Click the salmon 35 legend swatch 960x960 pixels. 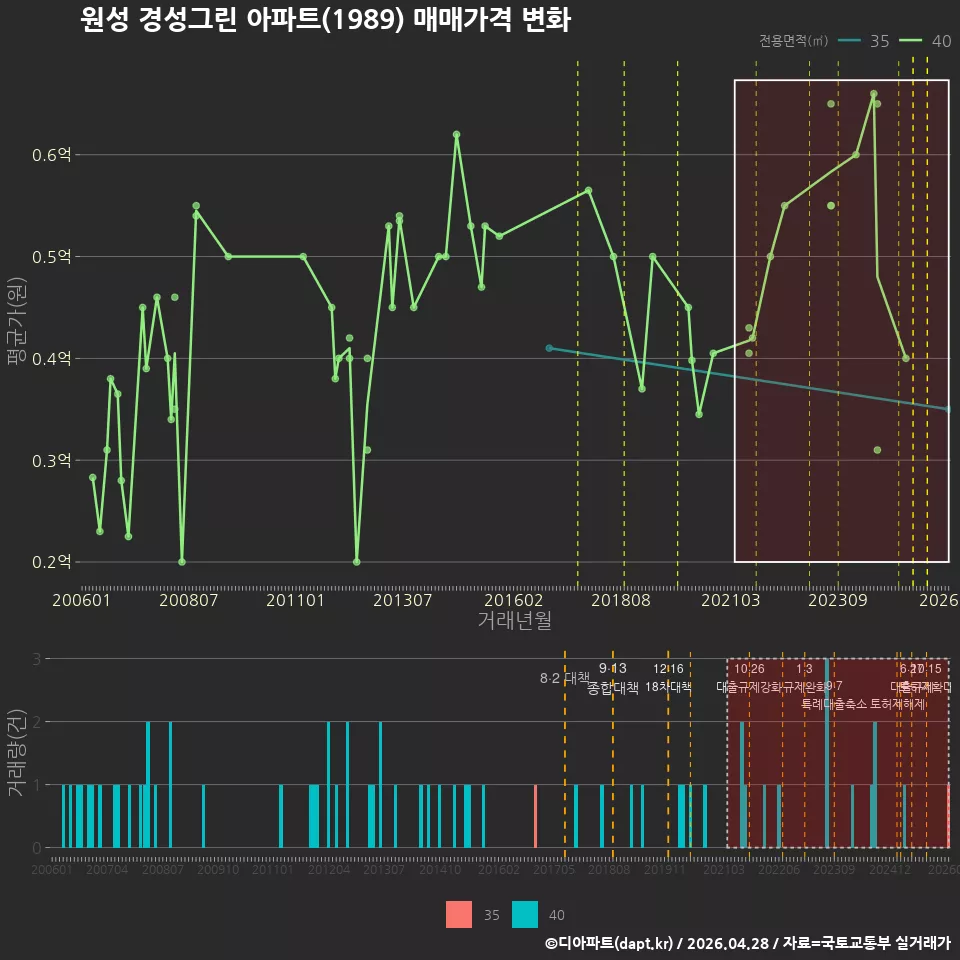459,915
